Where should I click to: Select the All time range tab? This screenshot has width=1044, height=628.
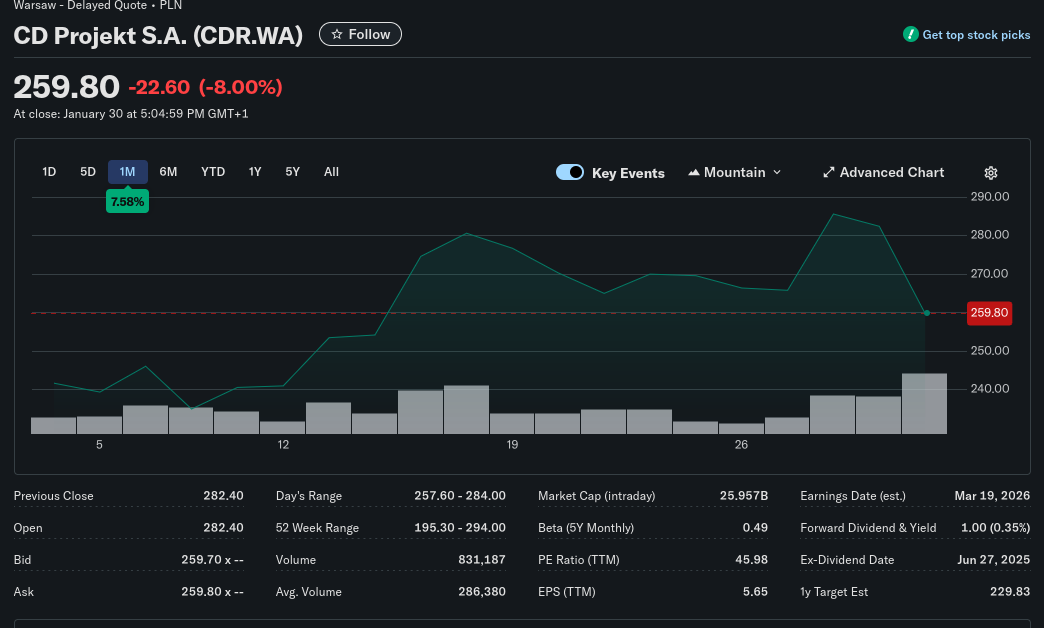coord(332,172)
